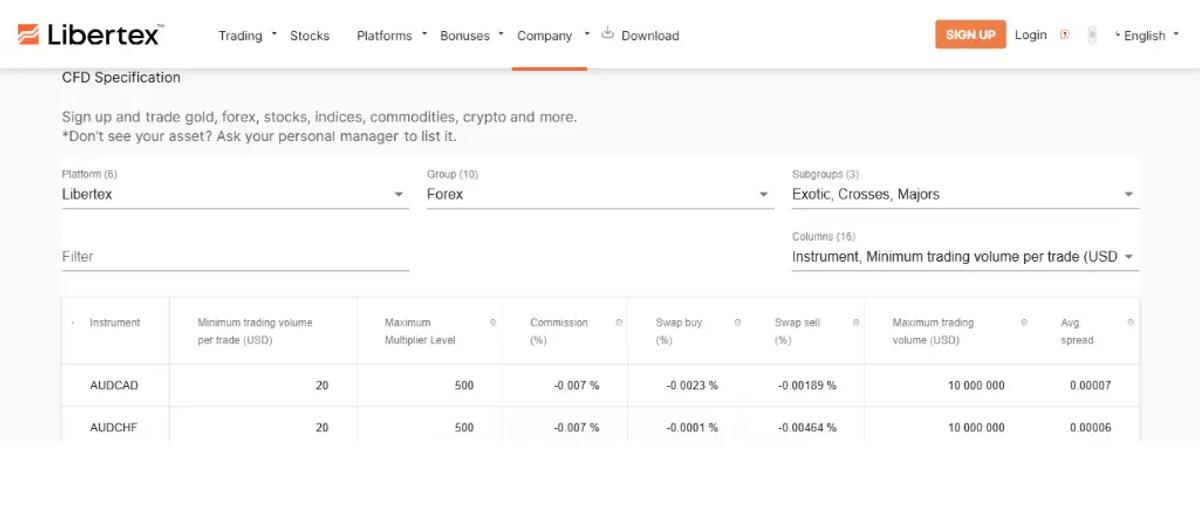
Task: Click the CFD Specification heading
Action: [121, 77]
